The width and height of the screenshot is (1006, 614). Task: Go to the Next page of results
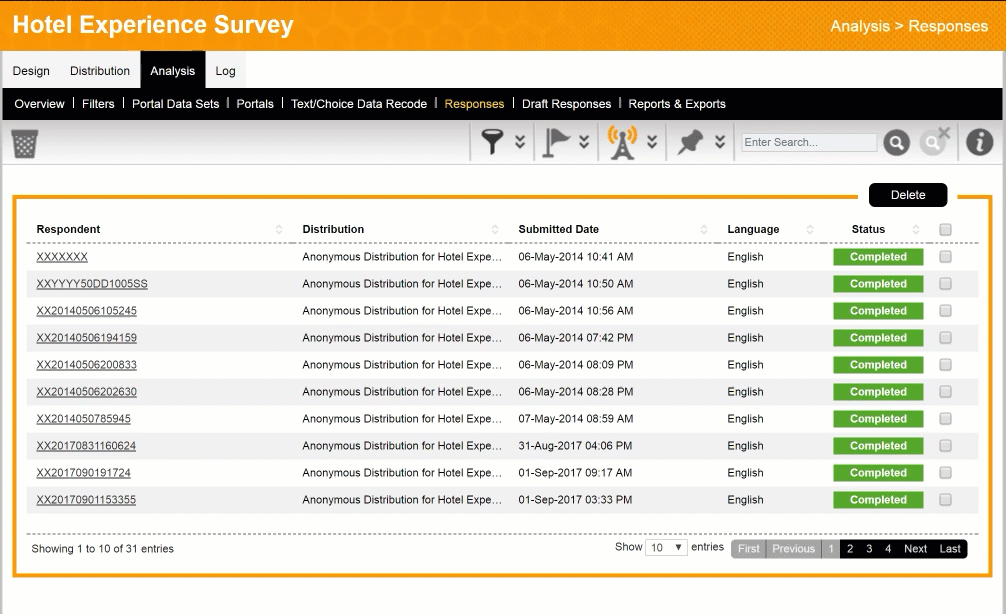(915, 549)
